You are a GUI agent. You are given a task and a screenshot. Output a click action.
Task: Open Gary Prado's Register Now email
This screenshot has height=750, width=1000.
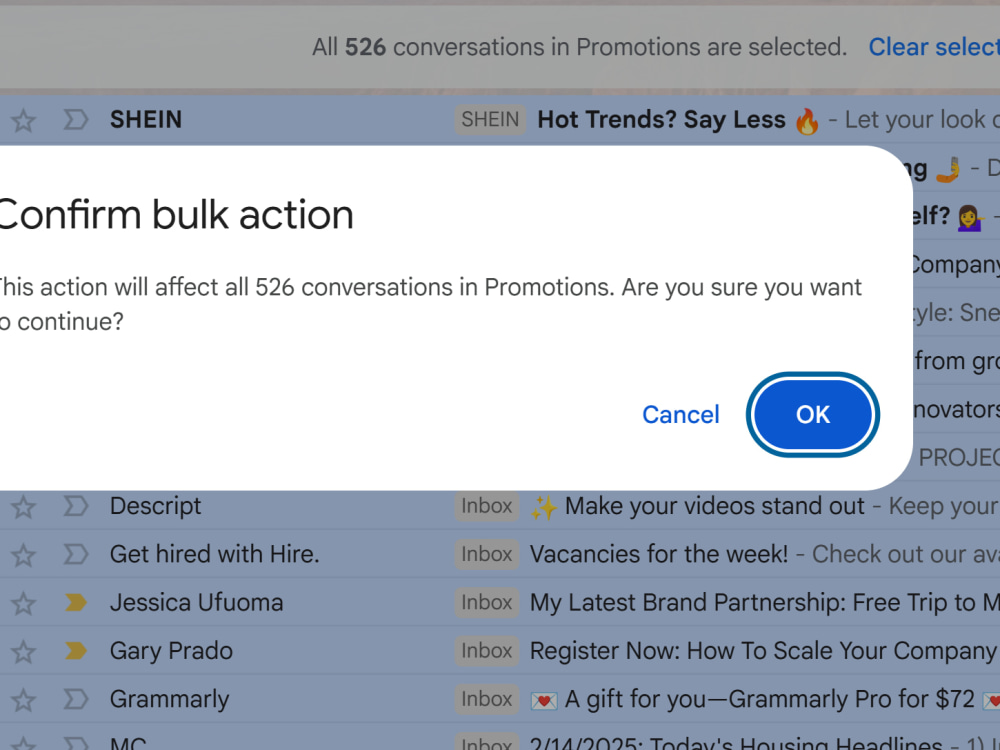pos(763,651)
